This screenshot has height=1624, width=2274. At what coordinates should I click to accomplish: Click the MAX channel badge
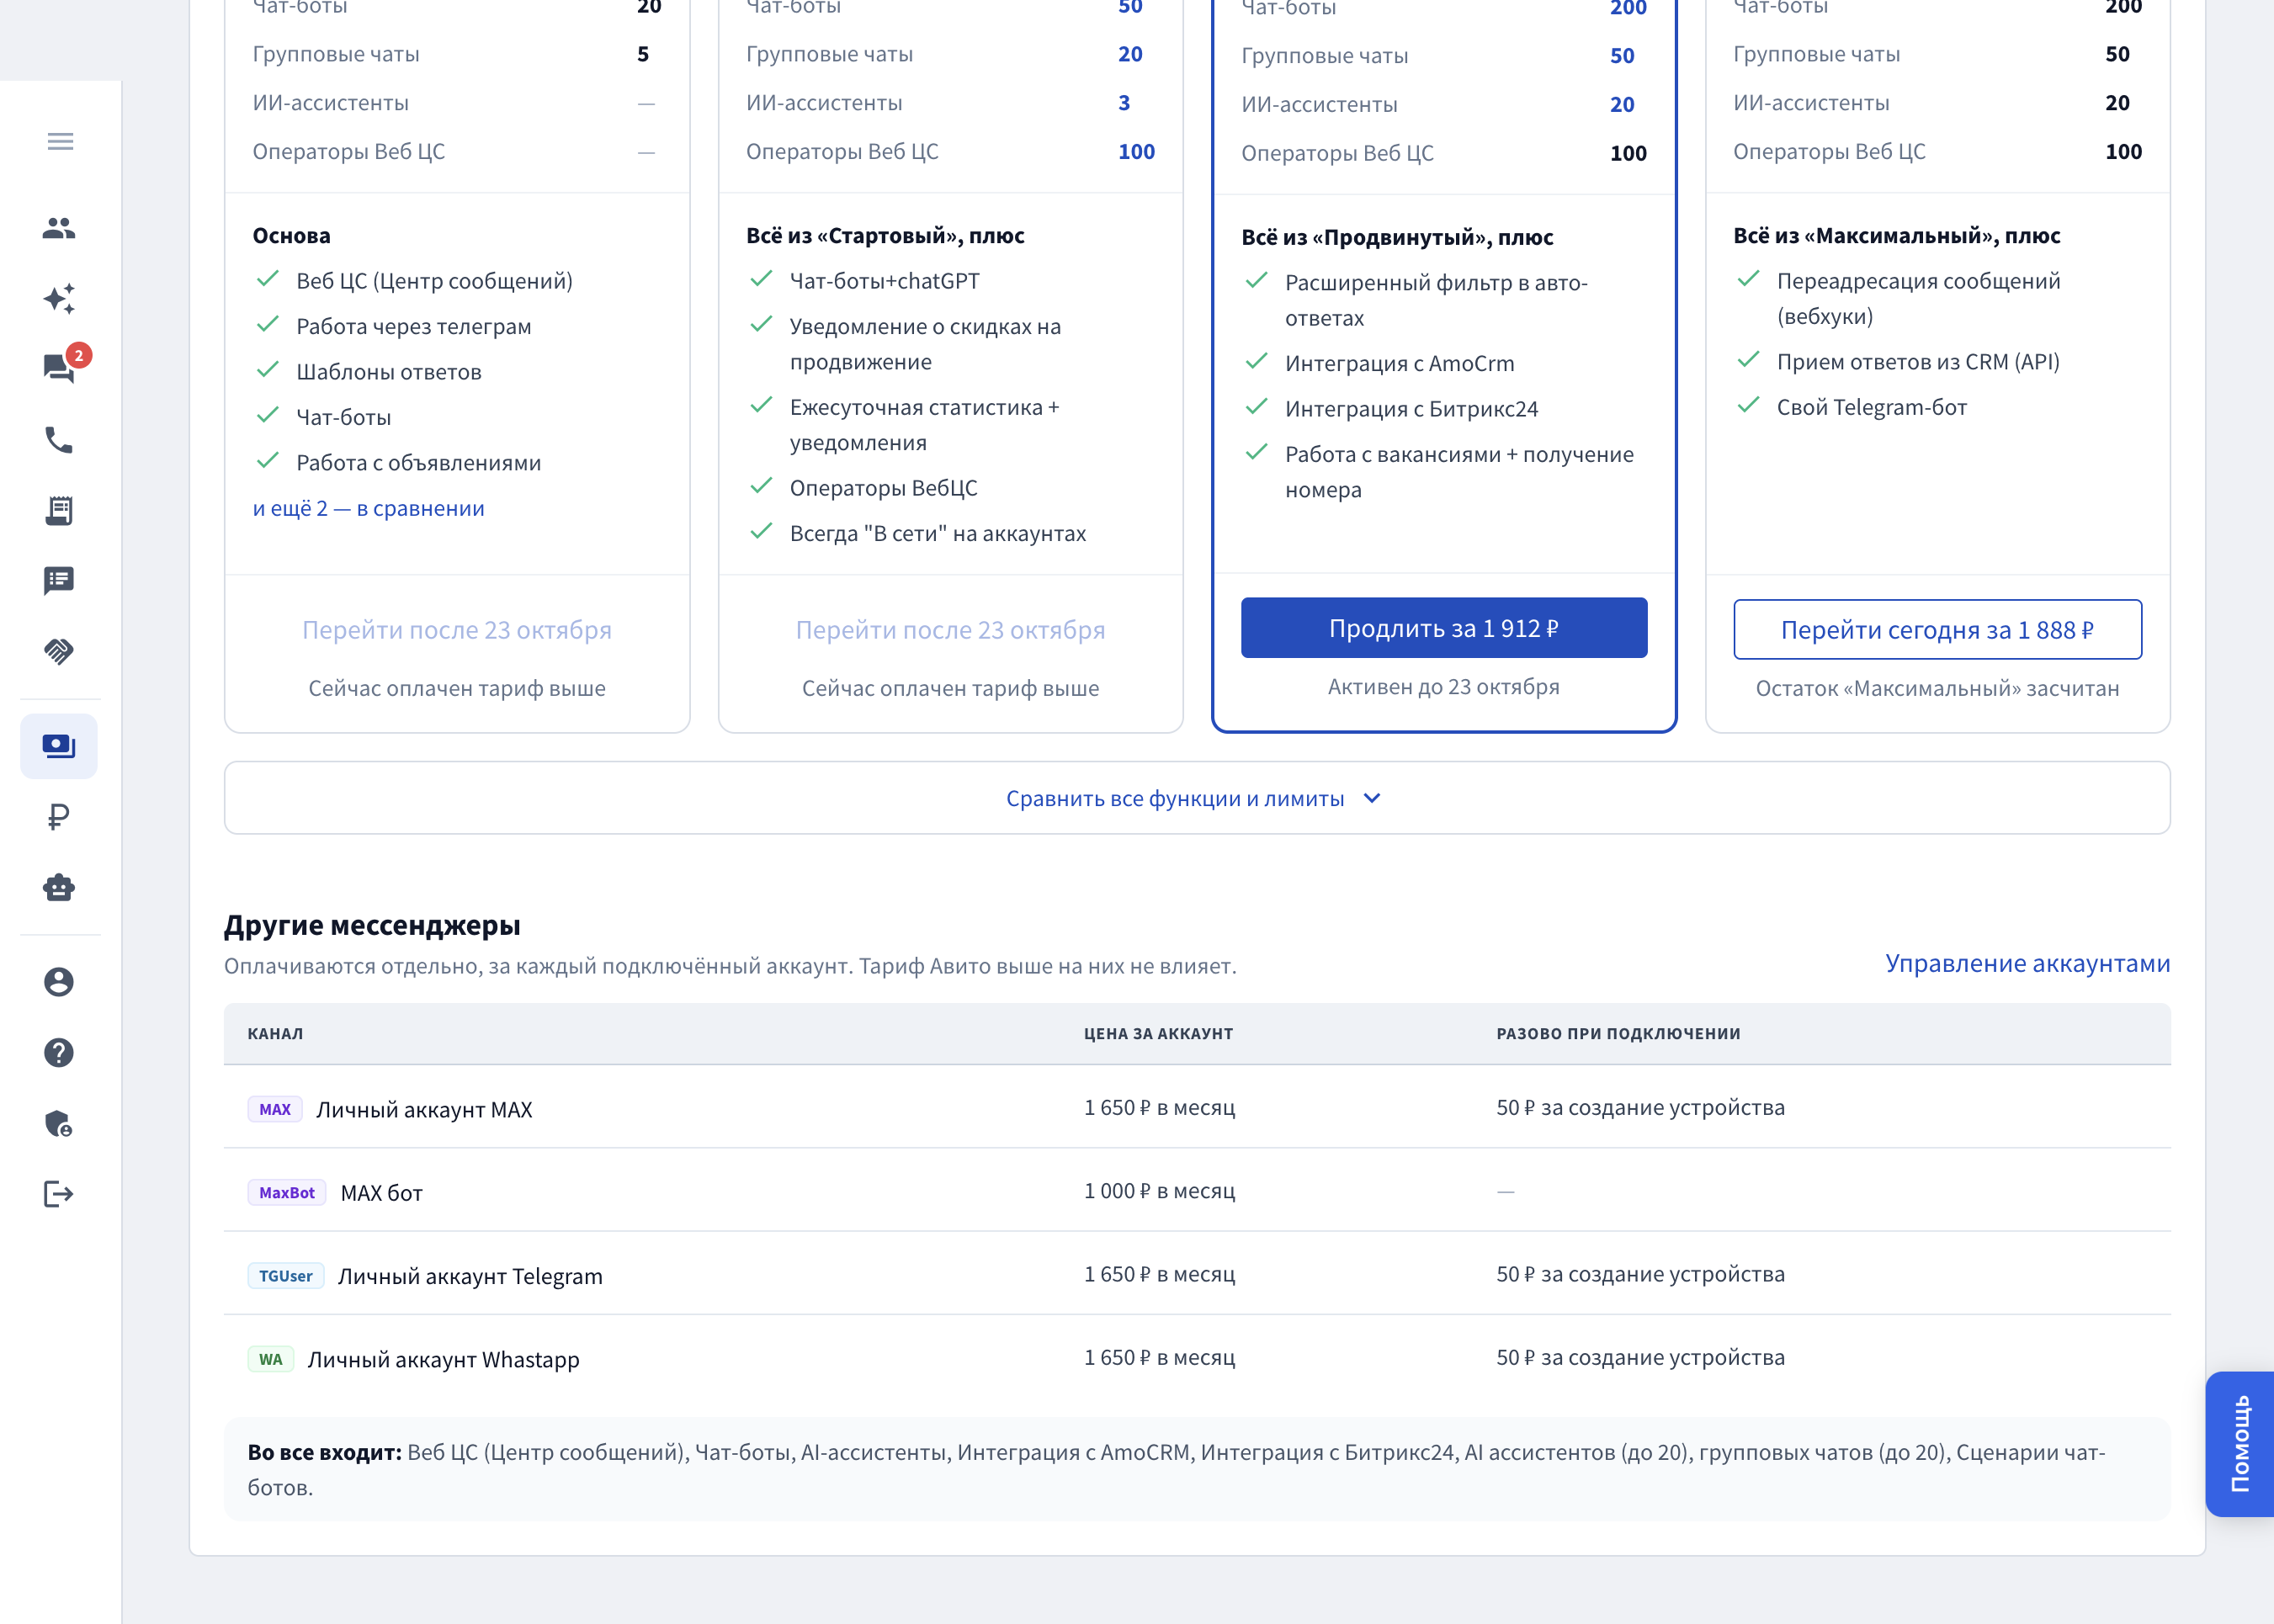275,1109
